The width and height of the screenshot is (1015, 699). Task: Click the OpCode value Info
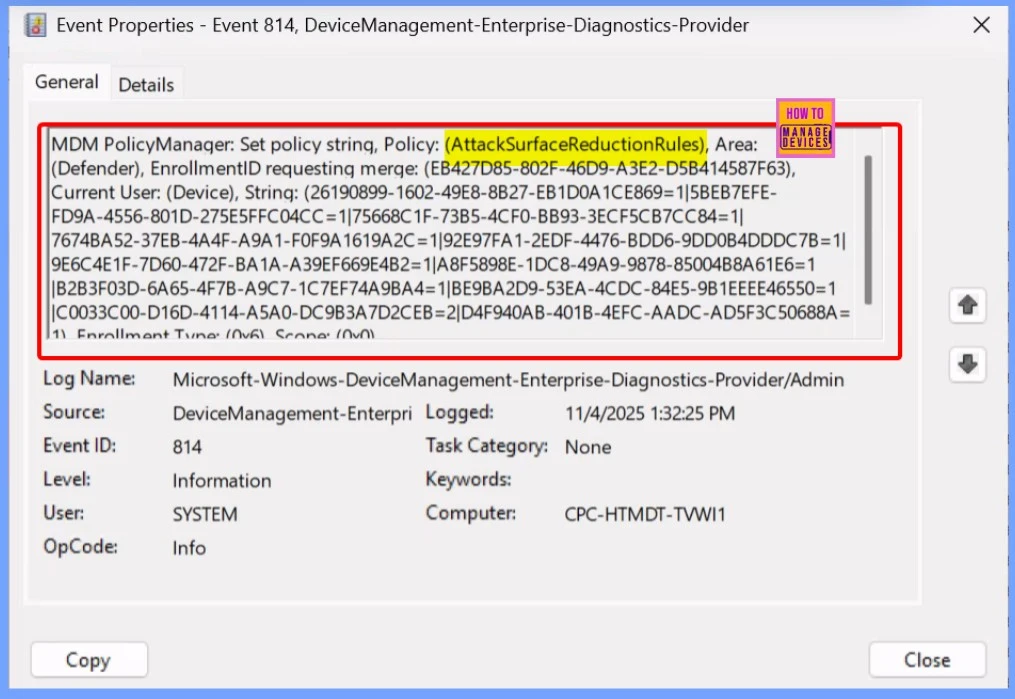(x=189, y=547)
